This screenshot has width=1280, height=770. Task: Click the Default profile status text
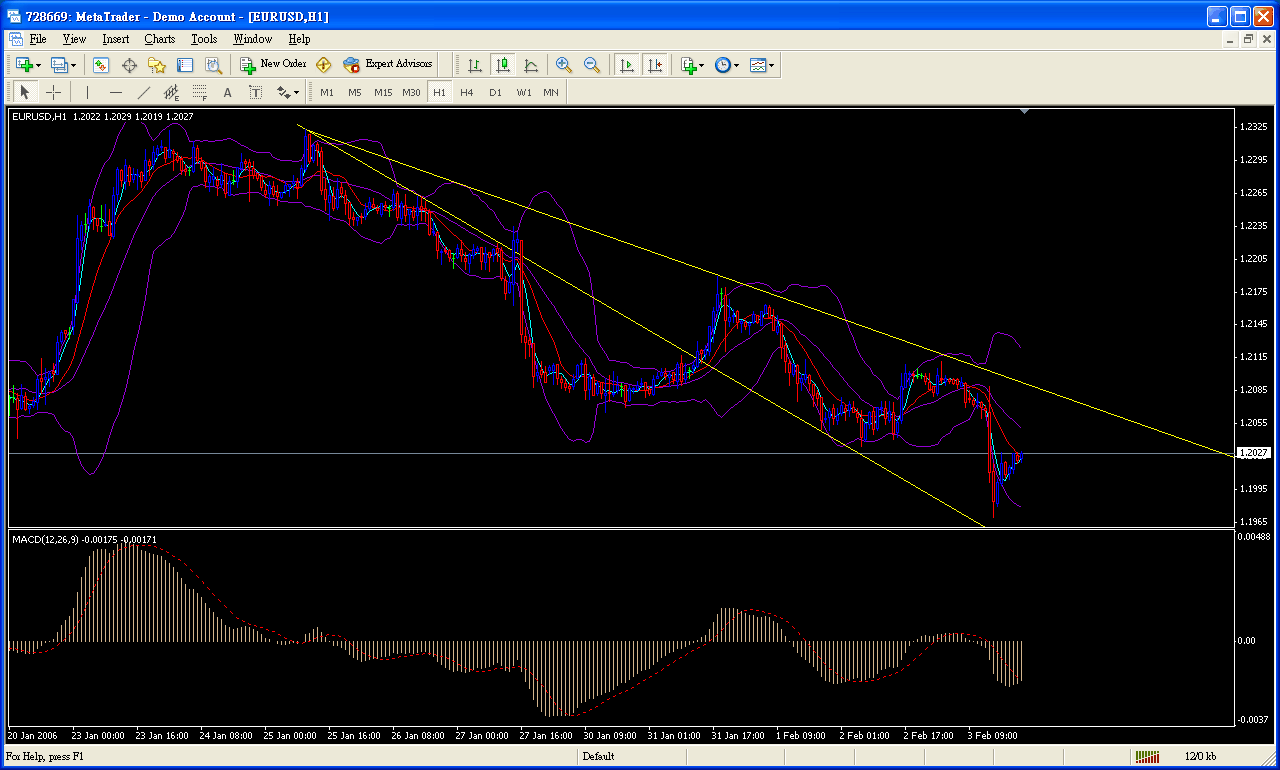(x=598, y=757)
